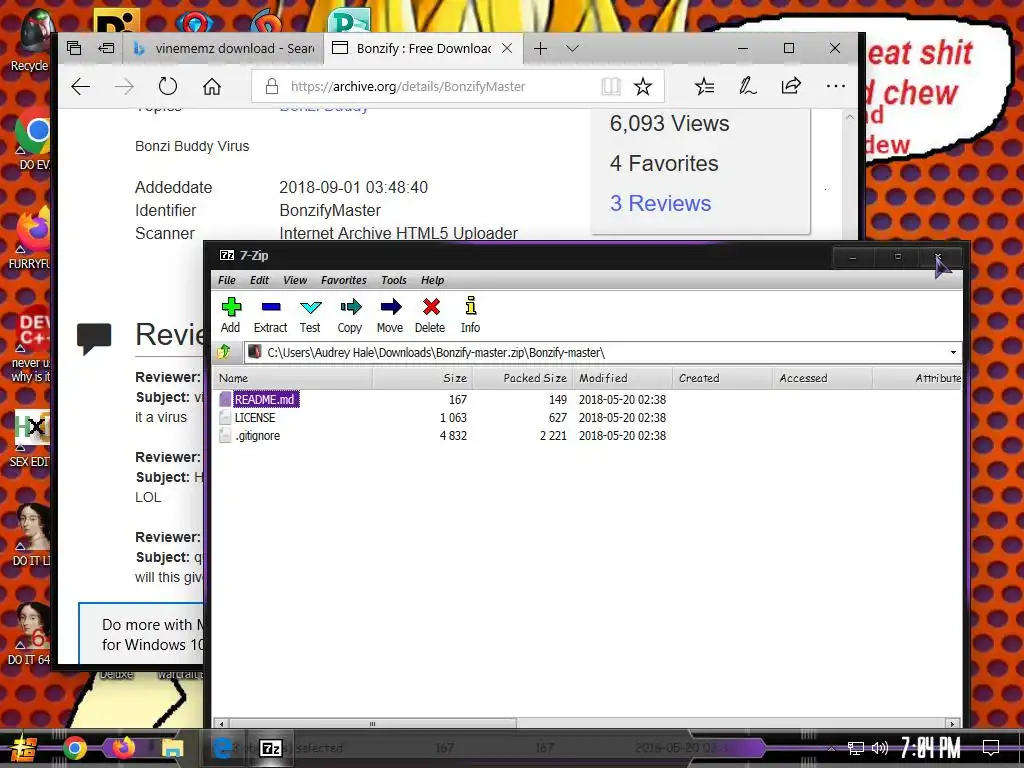Image resolution: width=1024 pixels, height=768 pixels.
Task: Open Chrome from the taskbar
Action: coord(74,748)
